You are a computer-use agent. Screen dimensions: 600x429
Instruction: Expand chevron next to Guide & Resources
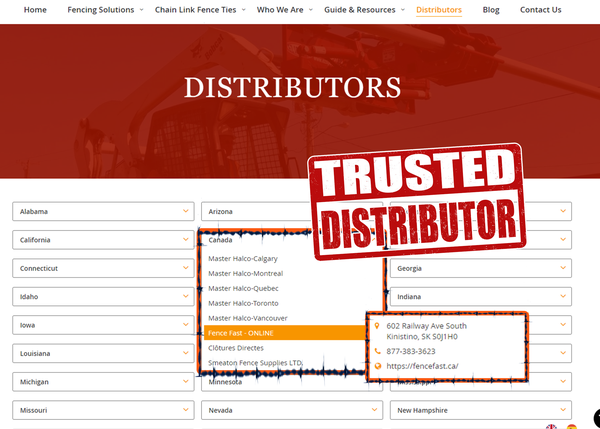(x=403, y=10)
